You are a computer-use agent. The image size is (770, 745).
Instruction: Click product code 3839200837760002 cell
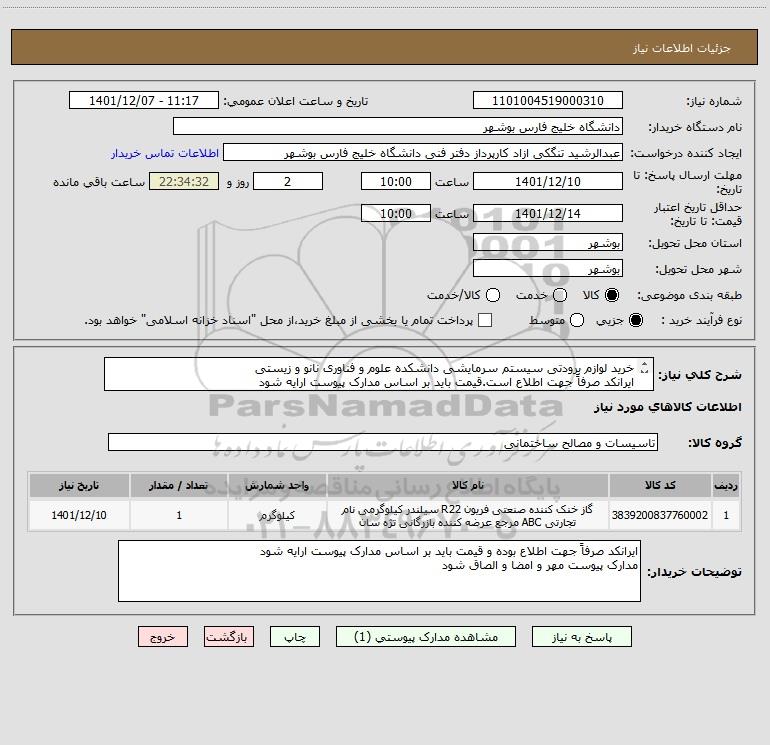pos(660,515)
